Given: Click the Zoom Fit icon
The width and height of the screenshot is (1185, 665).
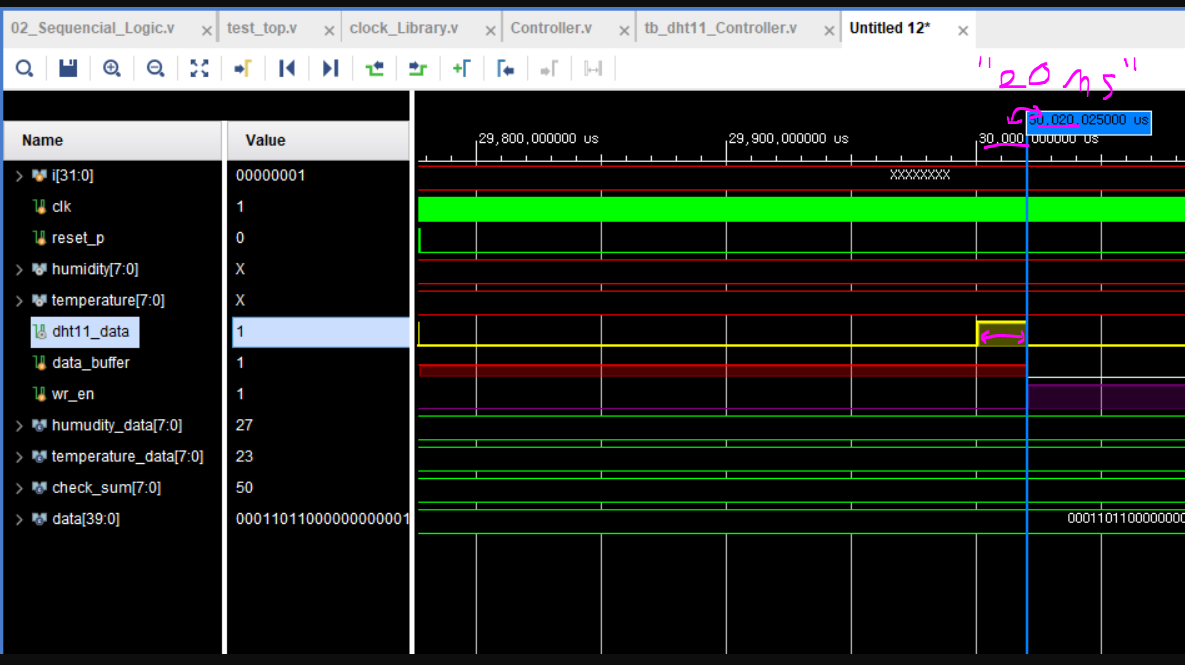Looking at the screenshot, I should 199,68.
